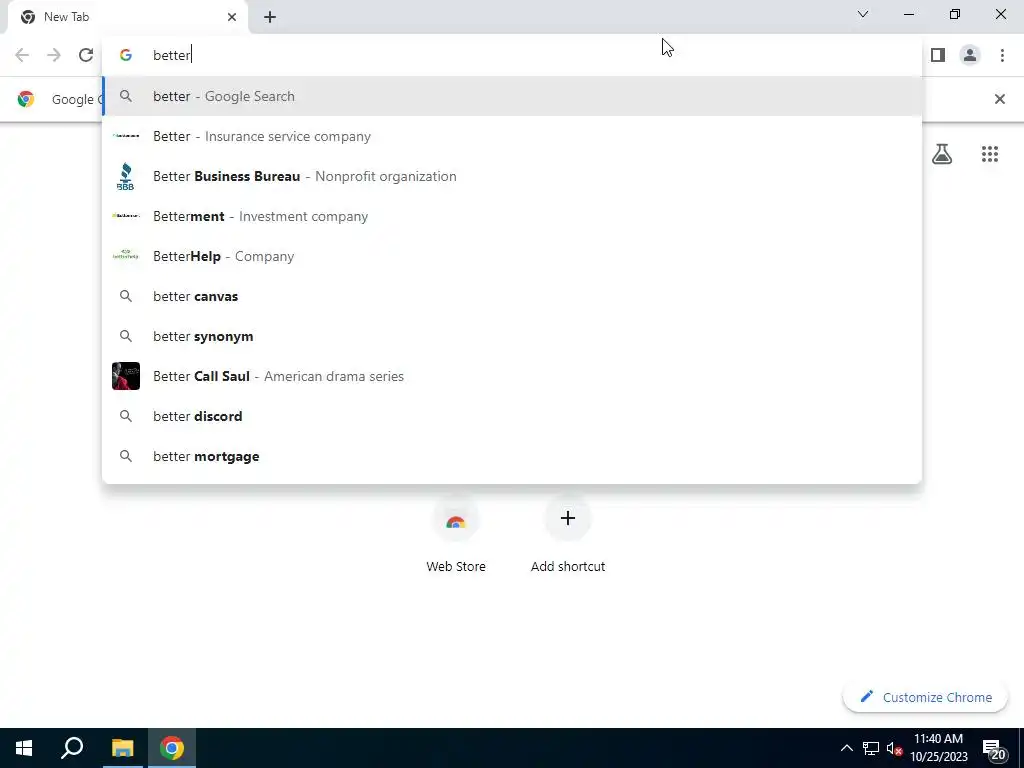Go forward with the right arrow button
Viewport: 1024px width, 768px height.
(54, 55)
